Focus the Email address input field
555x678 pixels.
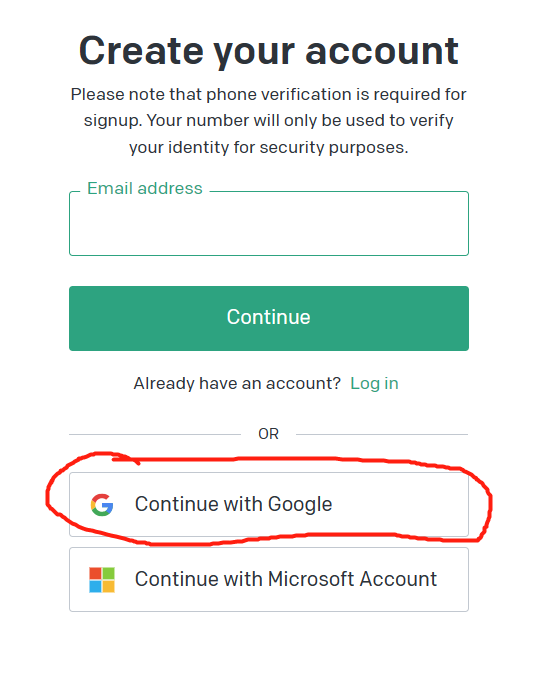(269, 224)
